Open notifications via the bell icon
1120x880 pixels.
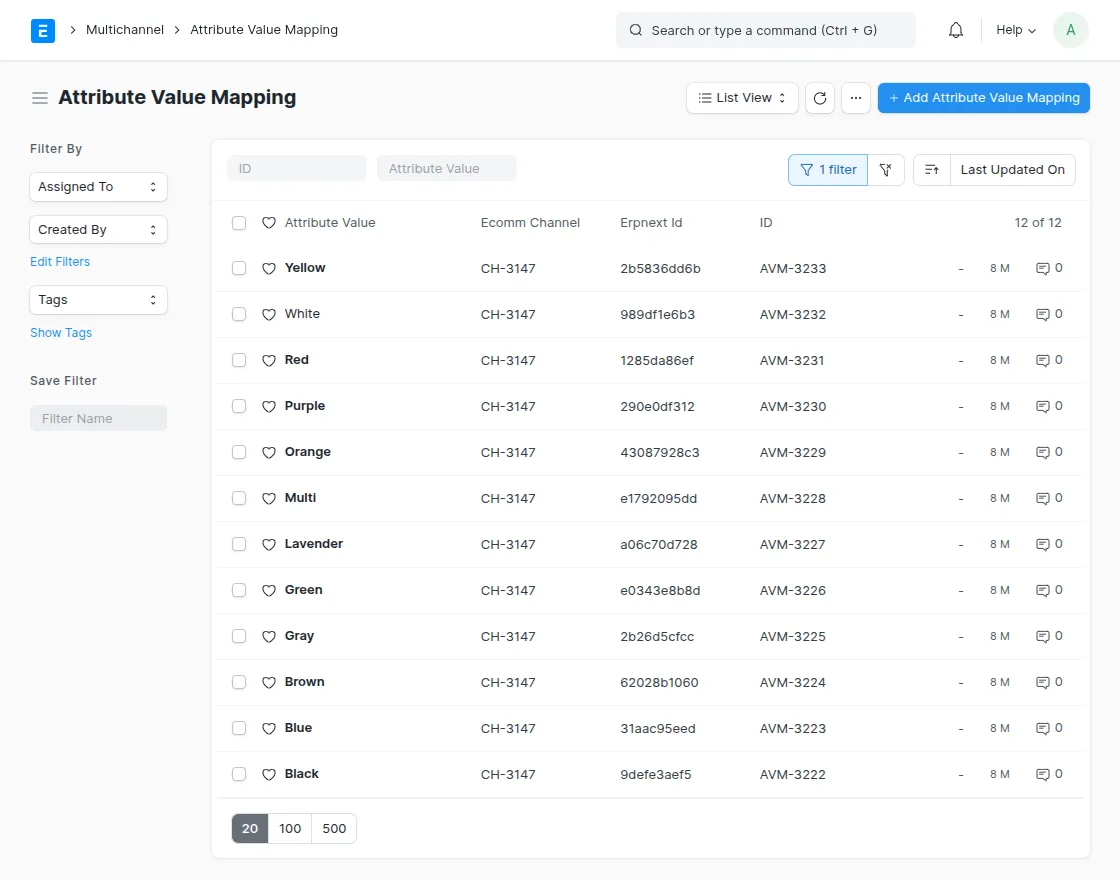click(955, 30)
